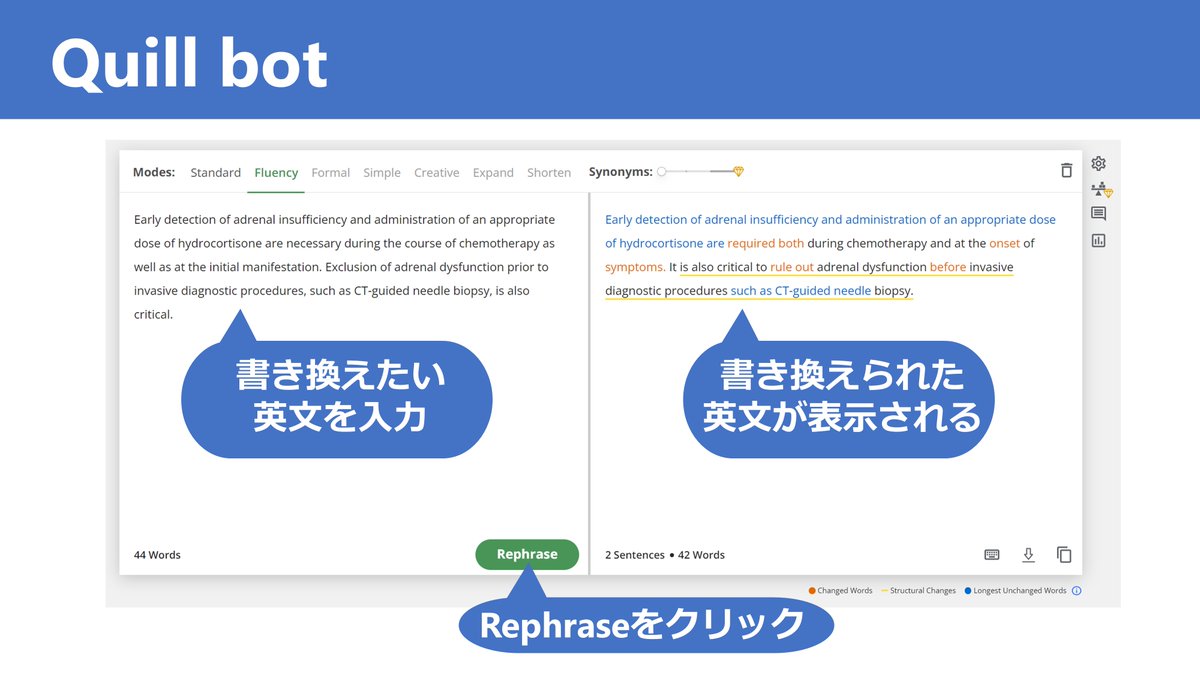Click the changed word "symptoms." in output
Screen dimensions: 1200x675
tap(635, 267)
